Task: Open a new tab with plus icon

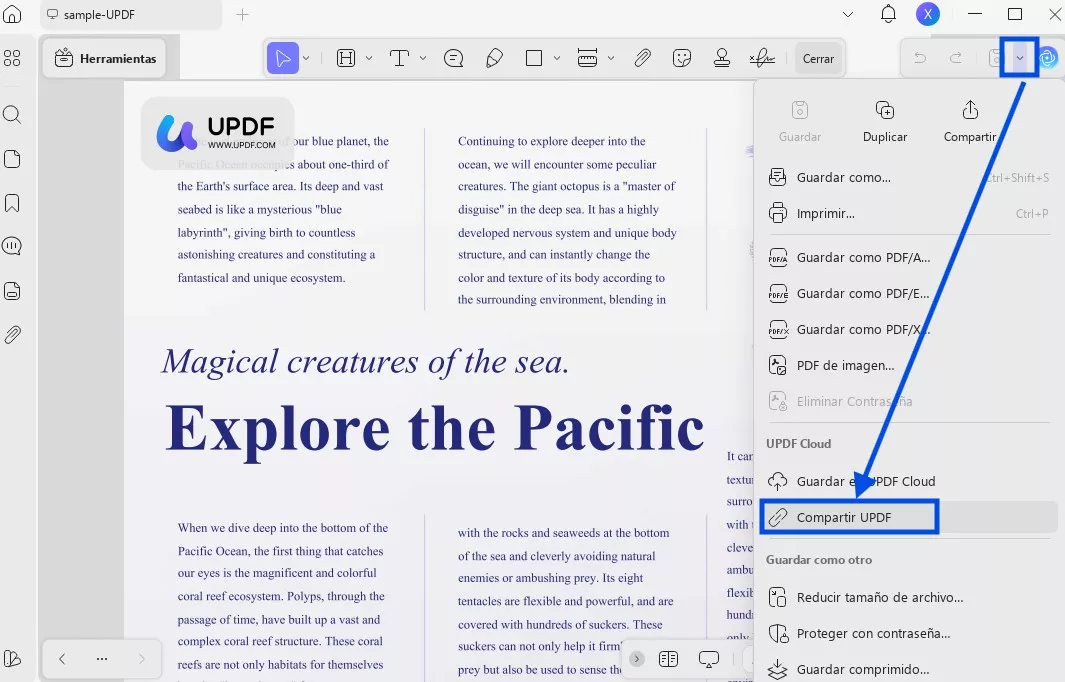Action: (242, 14)
